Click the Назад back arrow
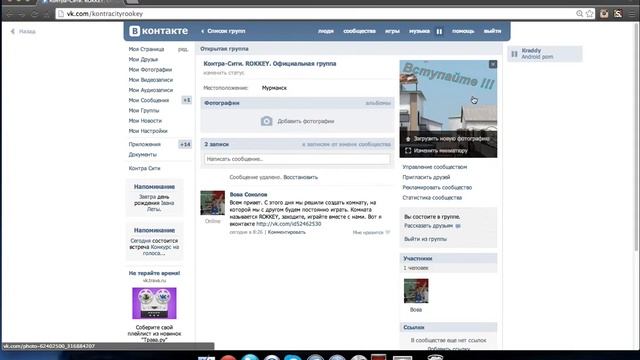This screenshot has height=360, width=640. click(13, 31)
